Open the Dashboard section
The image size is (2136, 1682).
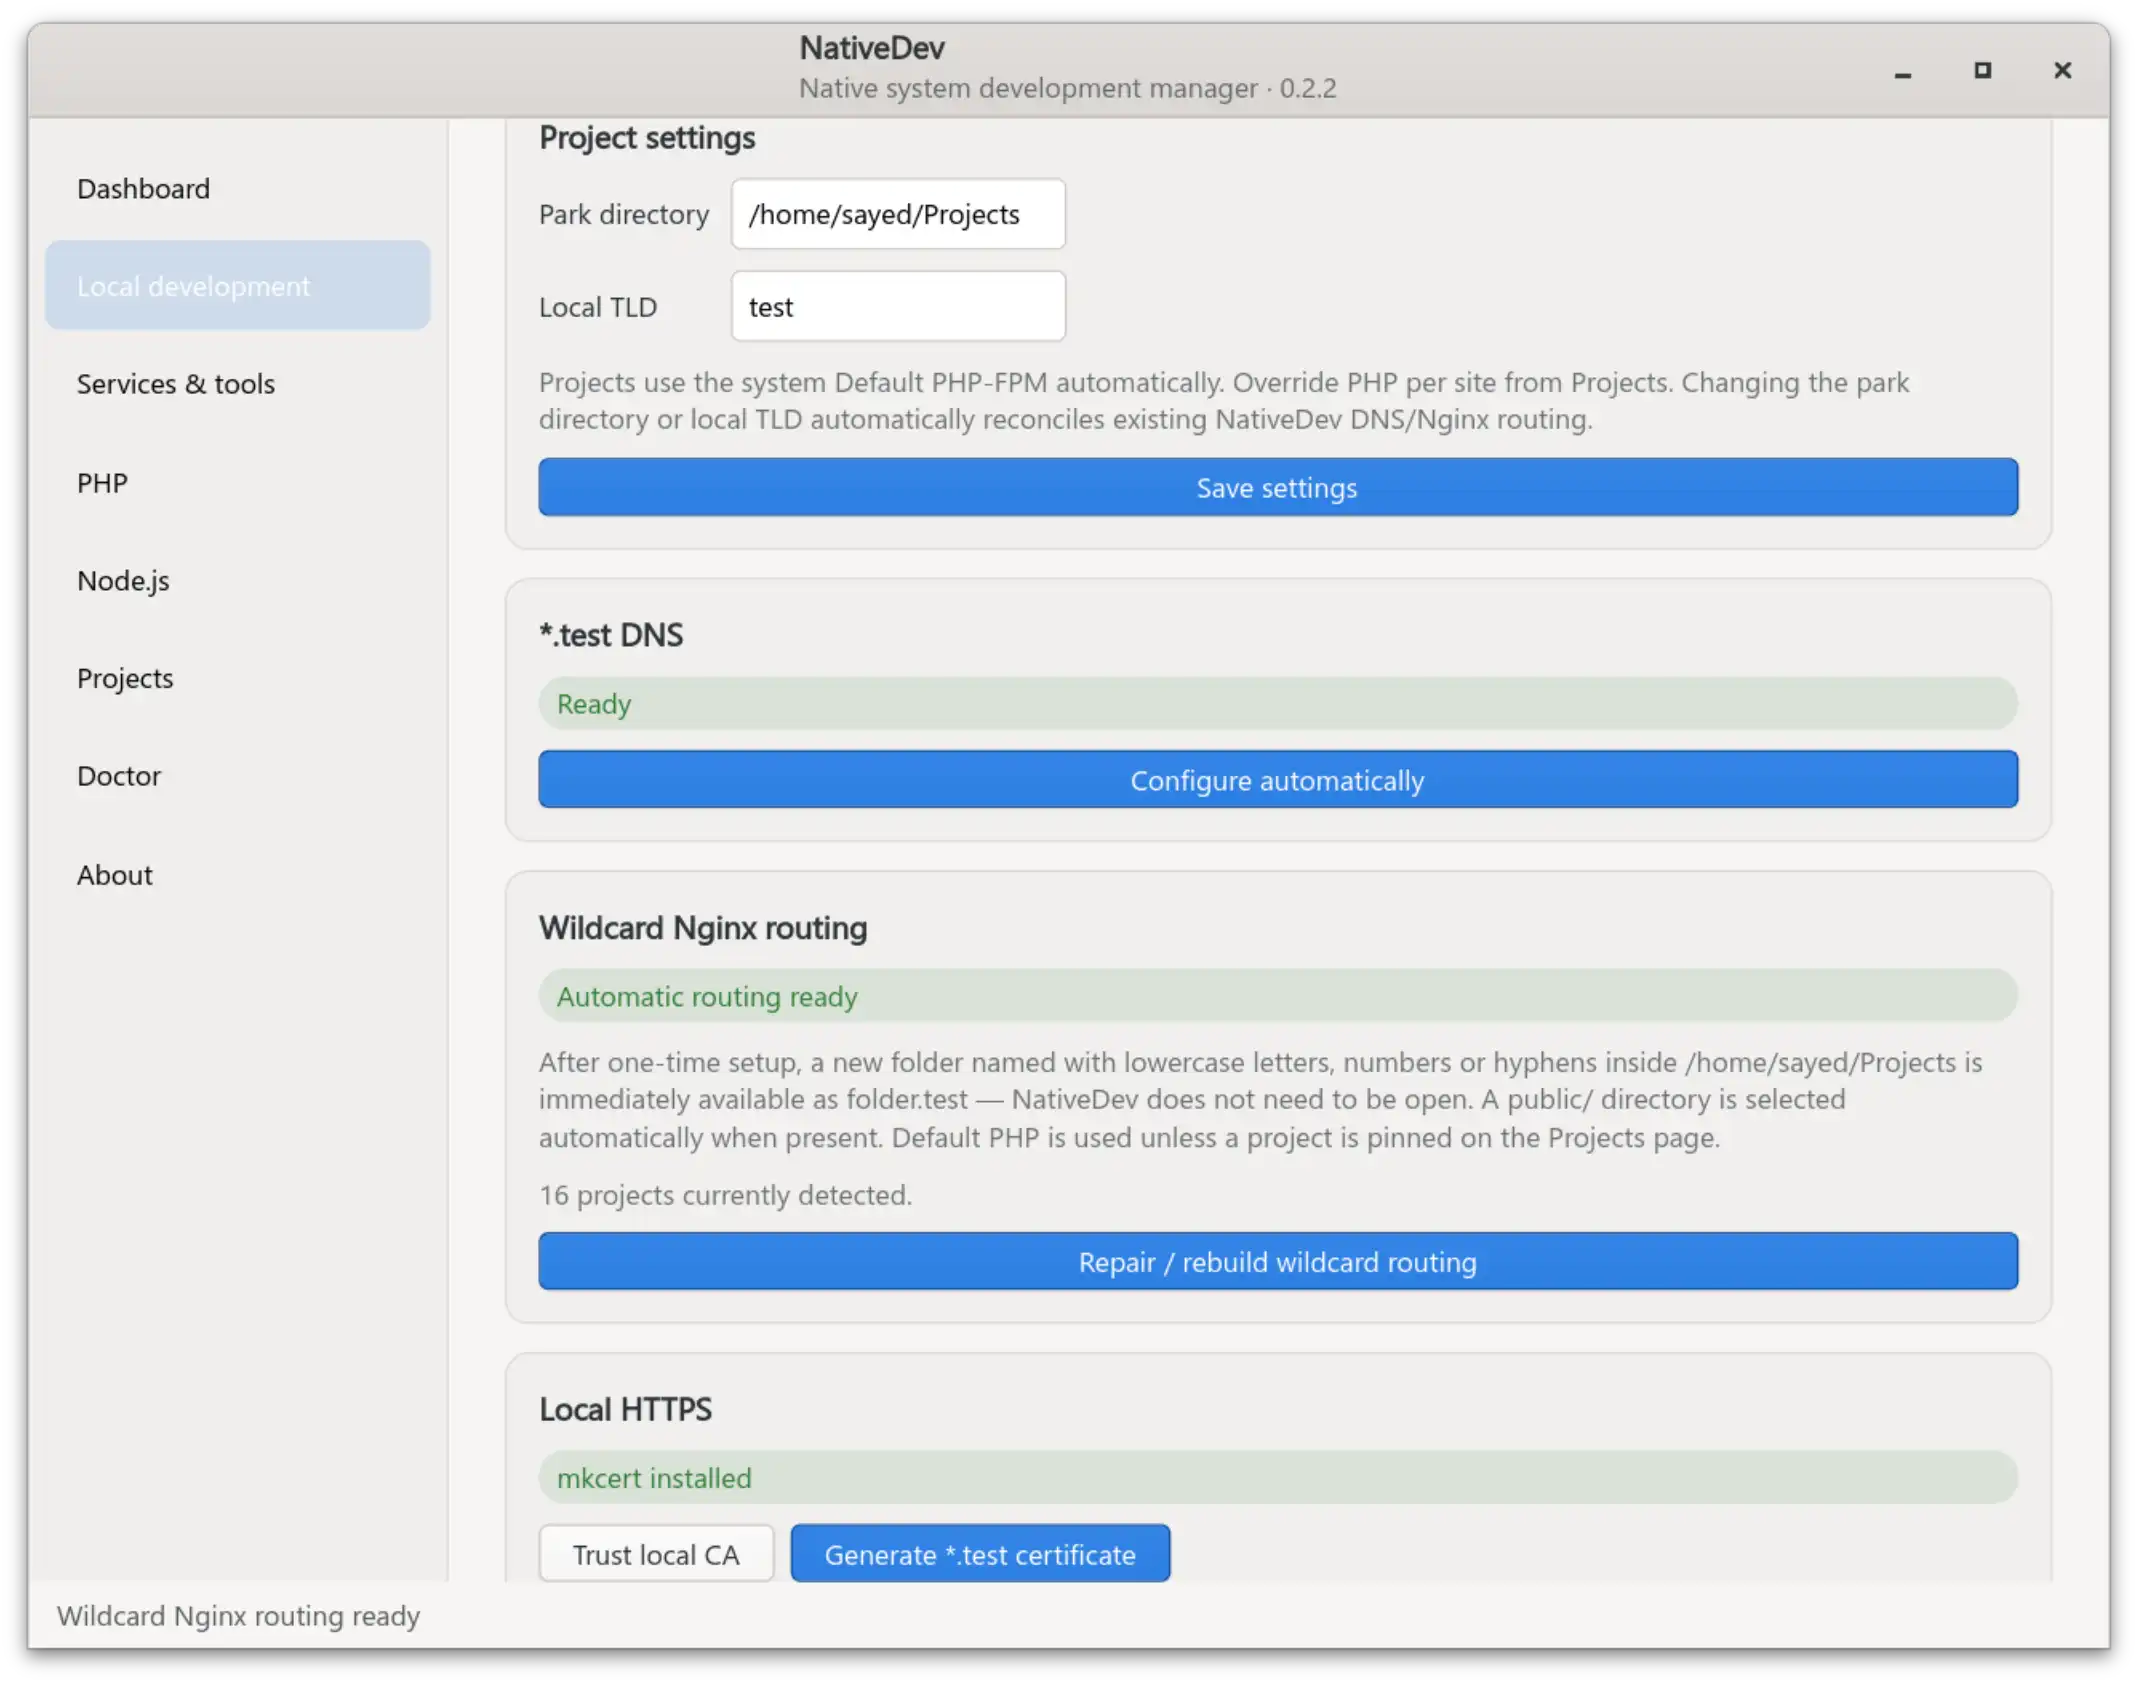238,188
